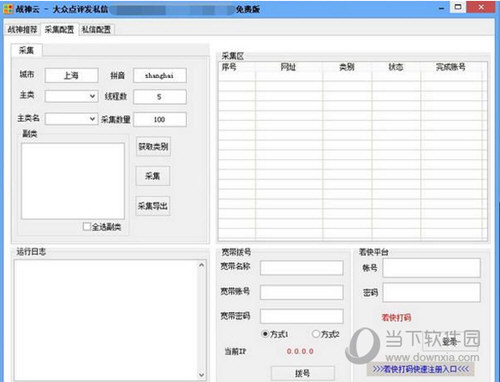
Task: Maximize the 战神云 window
Action: point(458,7)
